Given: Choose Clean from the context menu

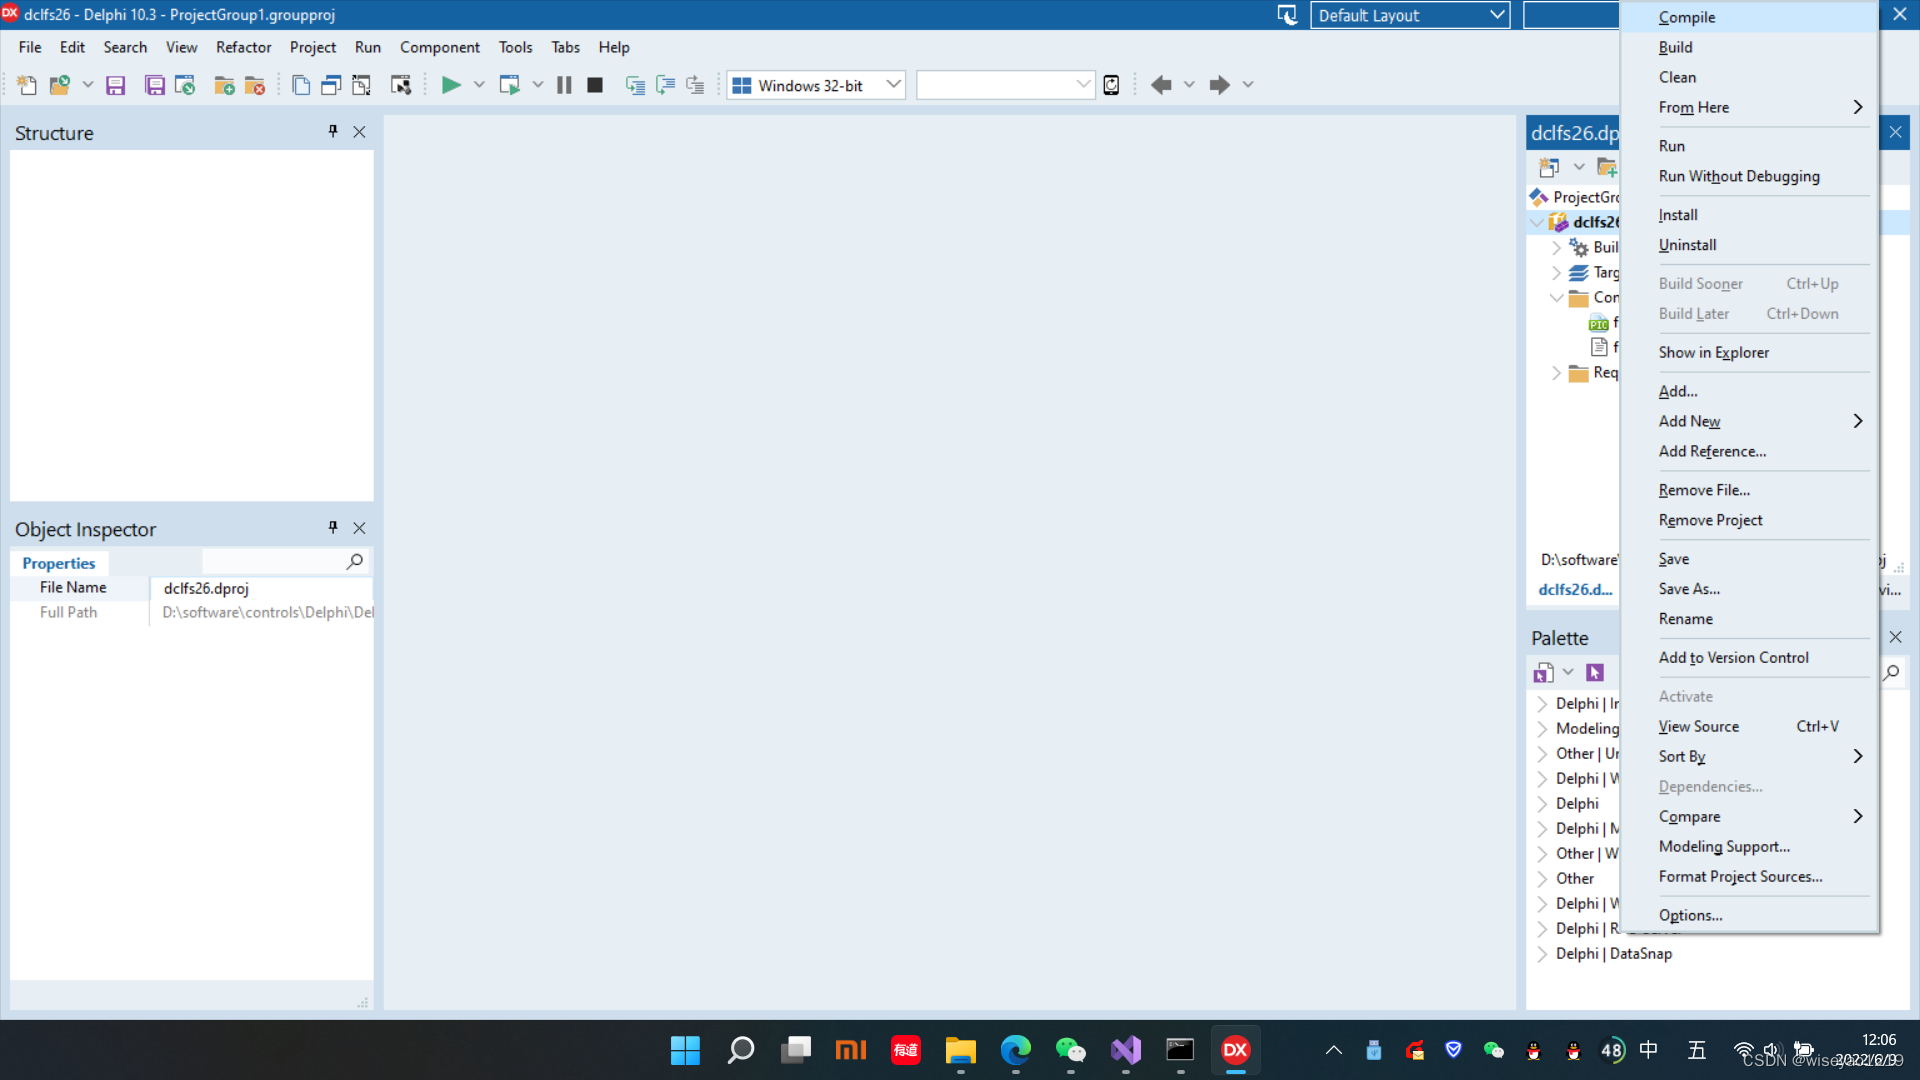Looking at the screenshot, I should click(1749, 77).
